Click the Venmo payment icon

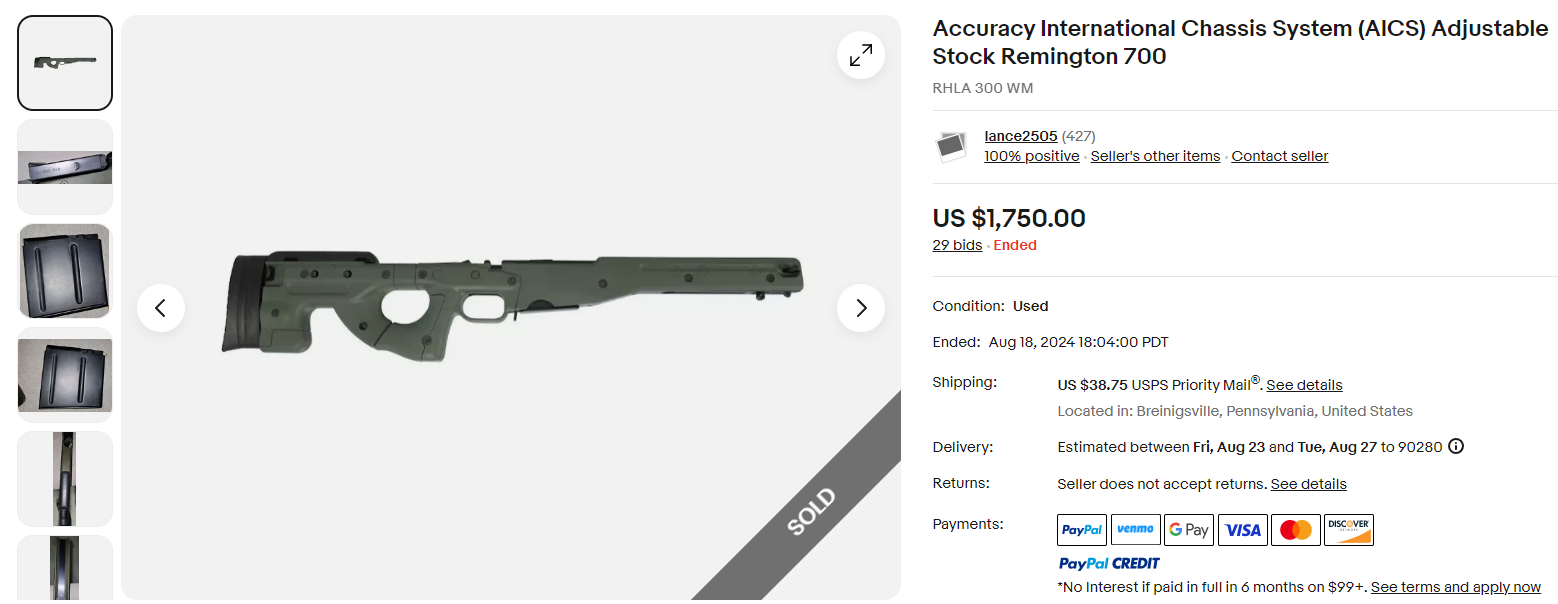(1135, 530)
